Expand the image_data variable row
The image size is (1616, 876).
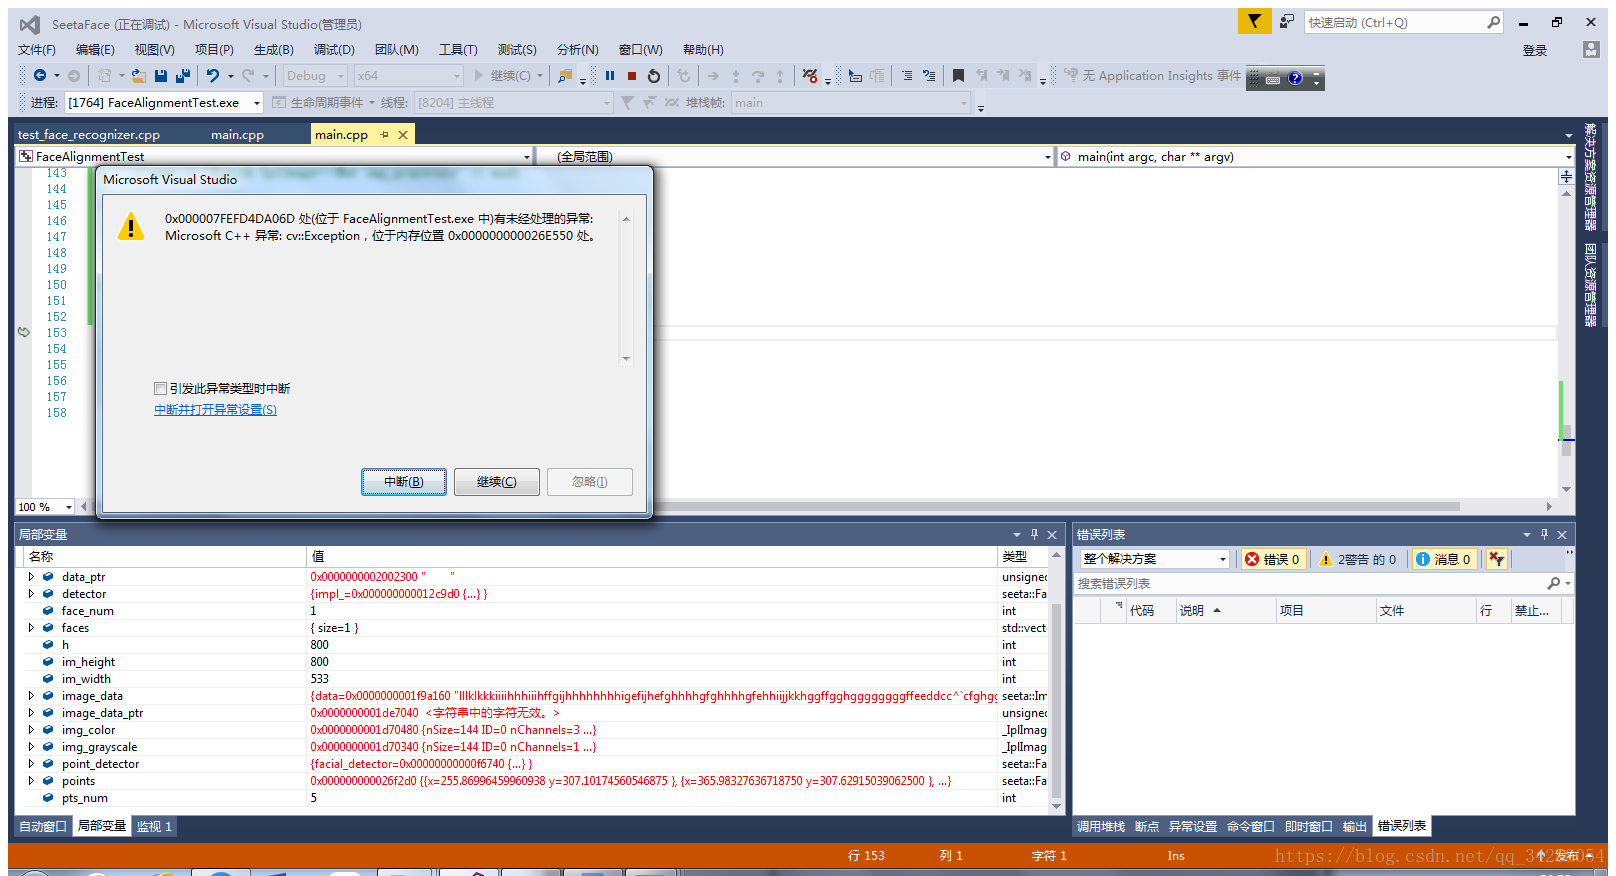coord(31,696)
